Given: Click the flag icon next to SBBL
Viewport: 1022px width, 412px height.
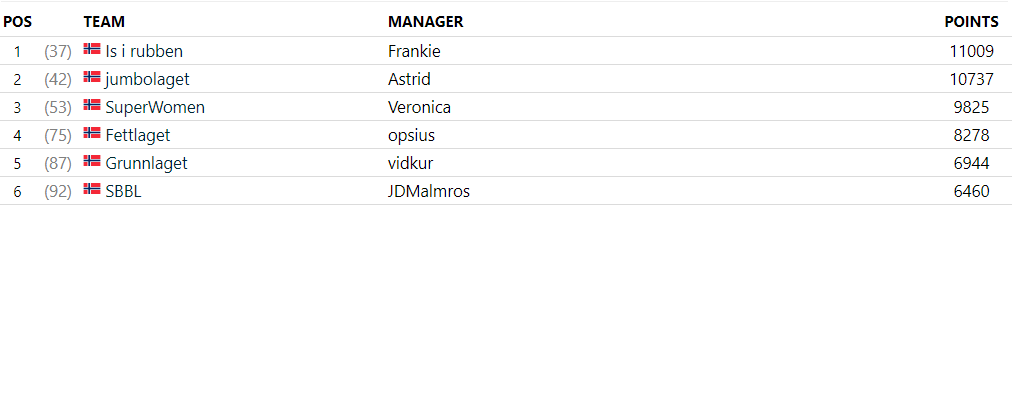Looking at the screenshot, I should click(x=92, y=189).
